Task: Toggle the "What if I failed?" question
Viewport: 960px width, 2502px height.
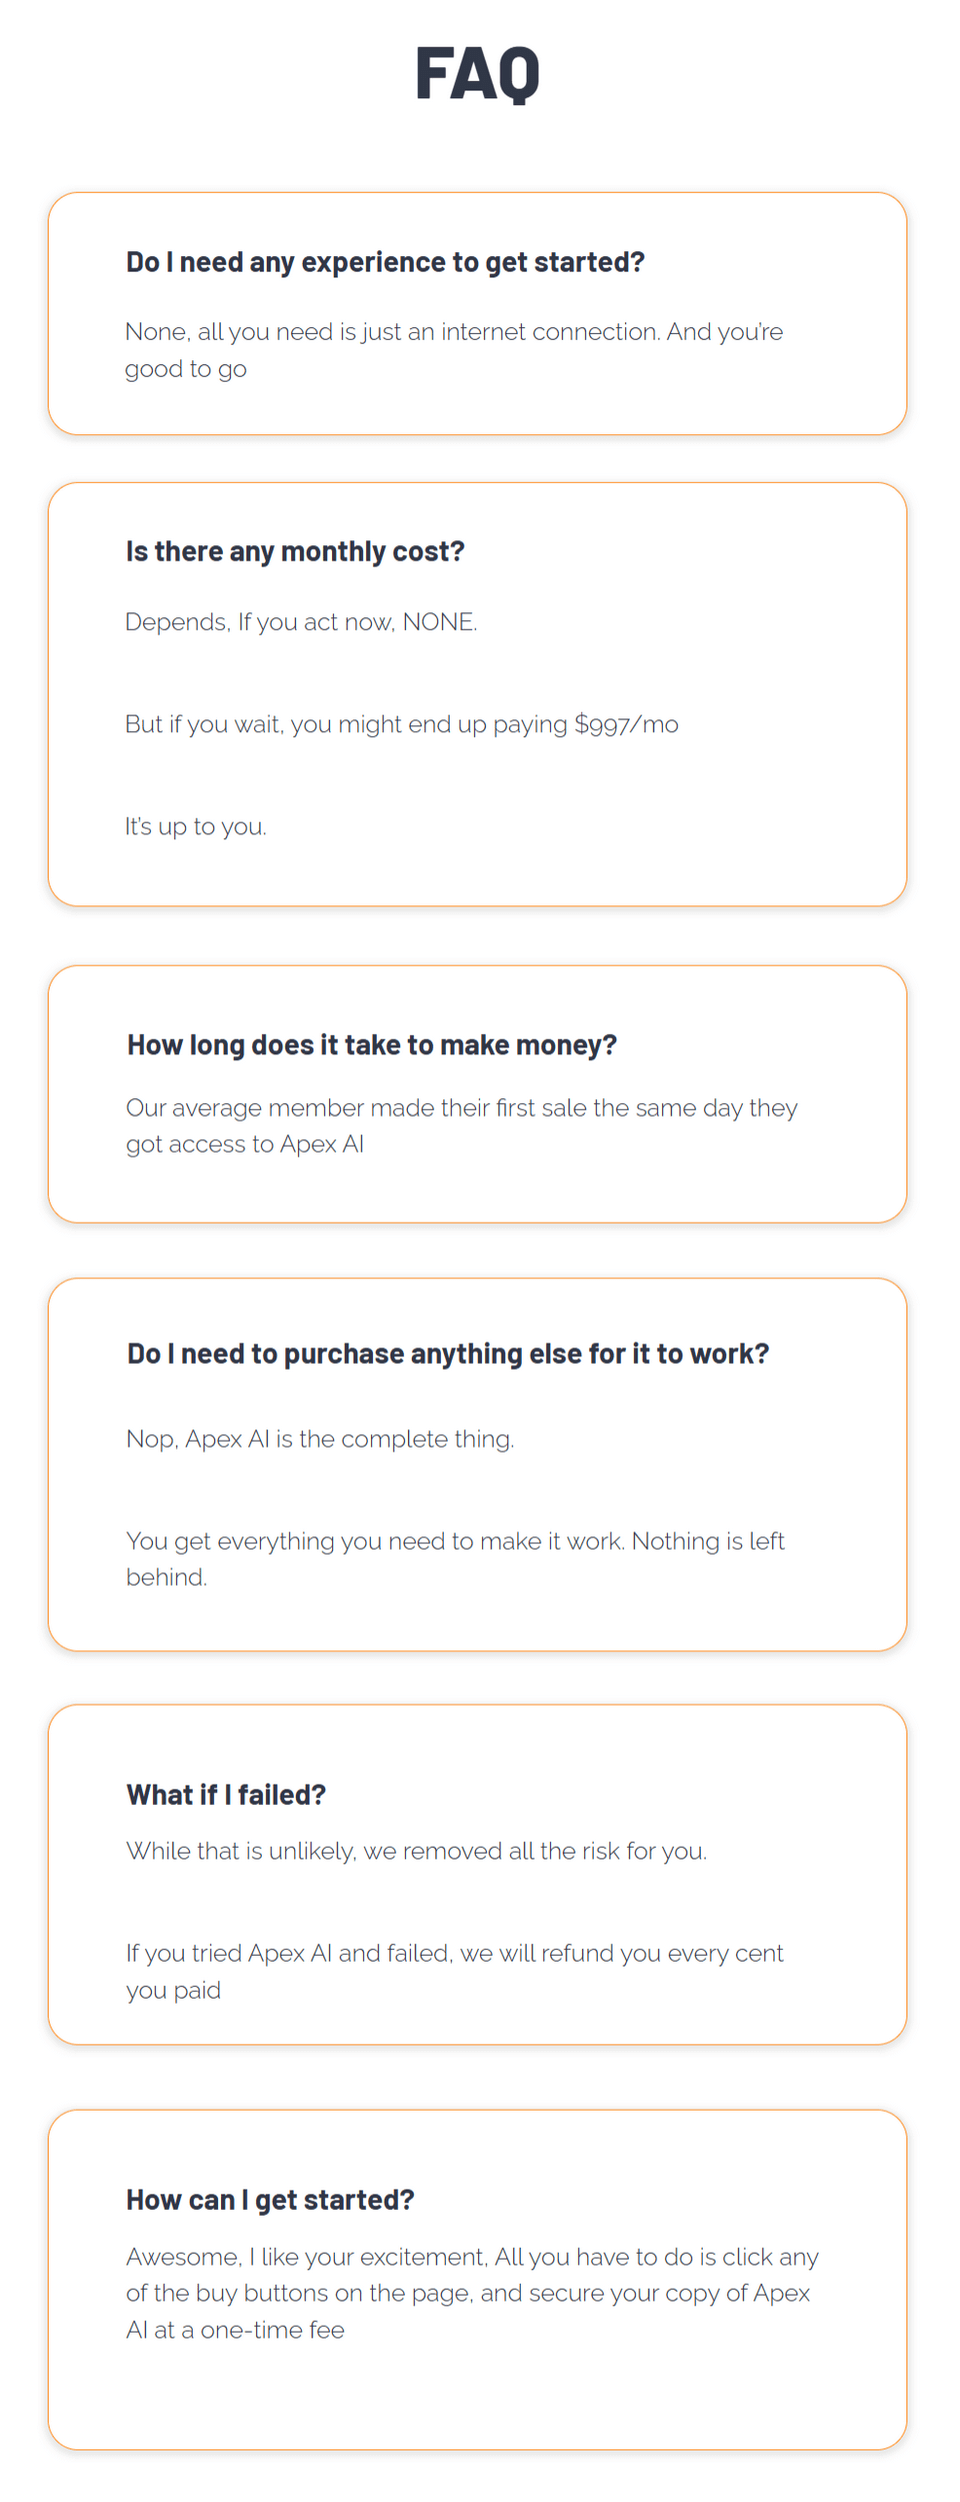Action: (226, 1795)
